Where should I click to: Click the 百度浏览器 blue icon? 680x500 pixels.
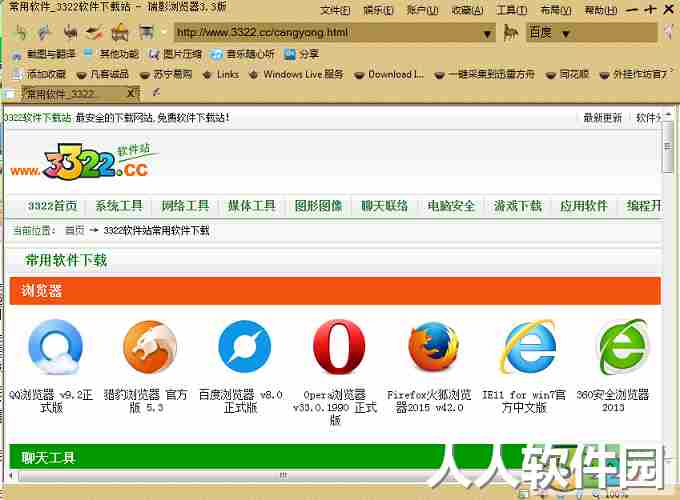tap(245, 346)
